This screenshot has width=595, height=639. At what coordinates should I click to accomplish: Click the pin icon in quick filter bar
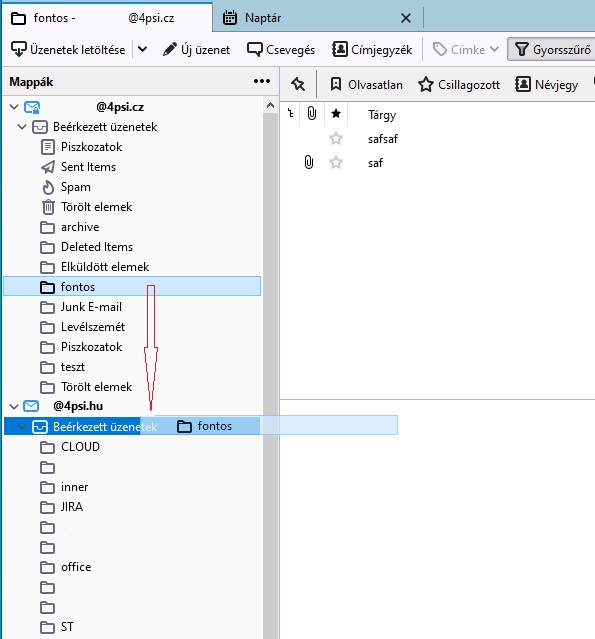[x=298, y=84]
